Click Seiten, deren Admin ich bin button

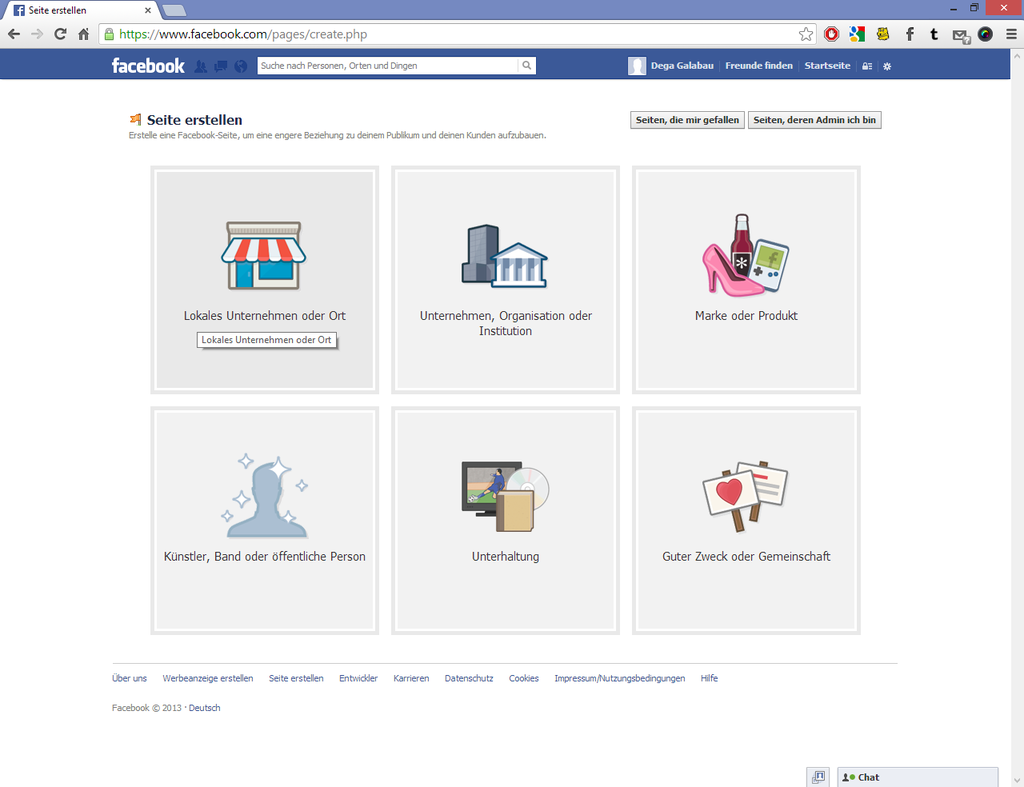click(x=814, y=120)
